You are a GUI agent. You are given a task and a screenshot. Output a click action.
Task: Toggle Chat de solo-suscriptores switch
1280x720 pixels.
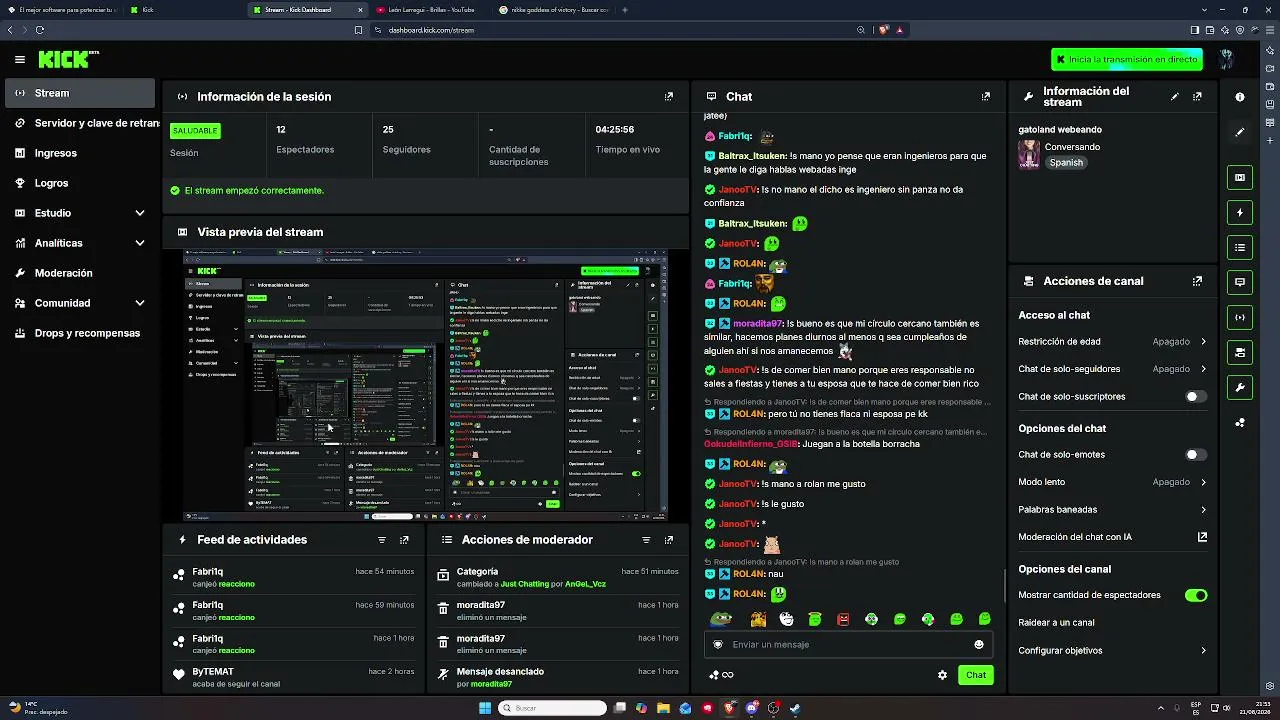tap(1195, 397)
